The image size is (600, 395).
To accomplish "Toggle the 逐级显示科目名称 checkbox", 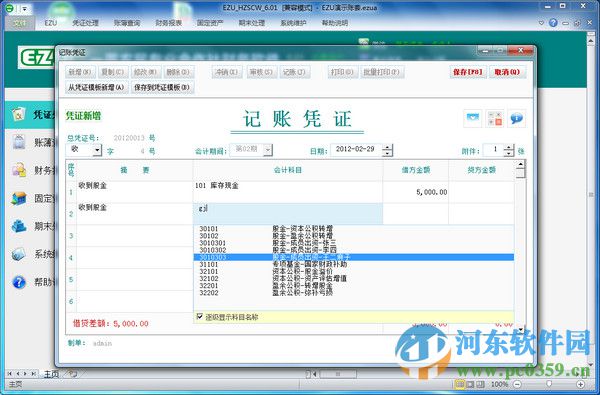I will pyautogui.click(x=199, y=316).
